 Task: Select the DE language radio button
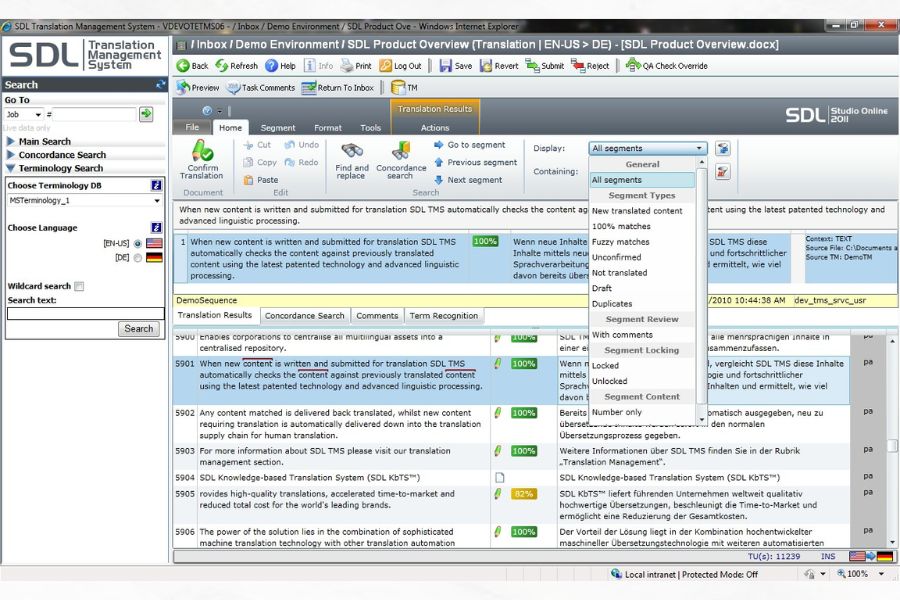[x=138, y=258]
